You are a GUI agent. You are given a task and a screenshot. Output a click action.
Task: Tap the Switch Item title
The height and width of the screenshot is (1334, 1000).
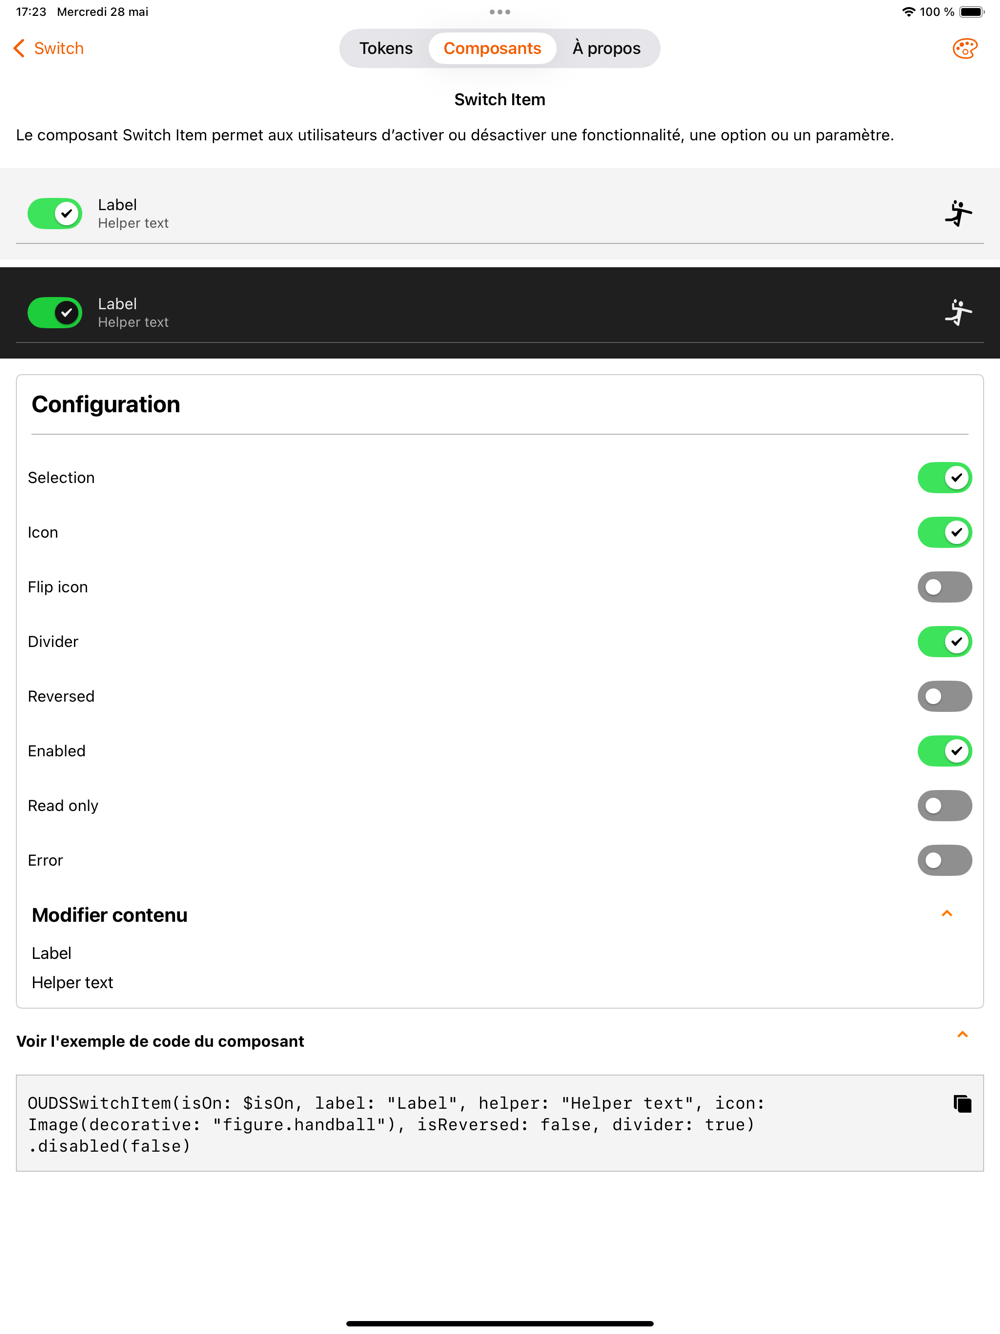pyautogui.click(x=500, y=99)
